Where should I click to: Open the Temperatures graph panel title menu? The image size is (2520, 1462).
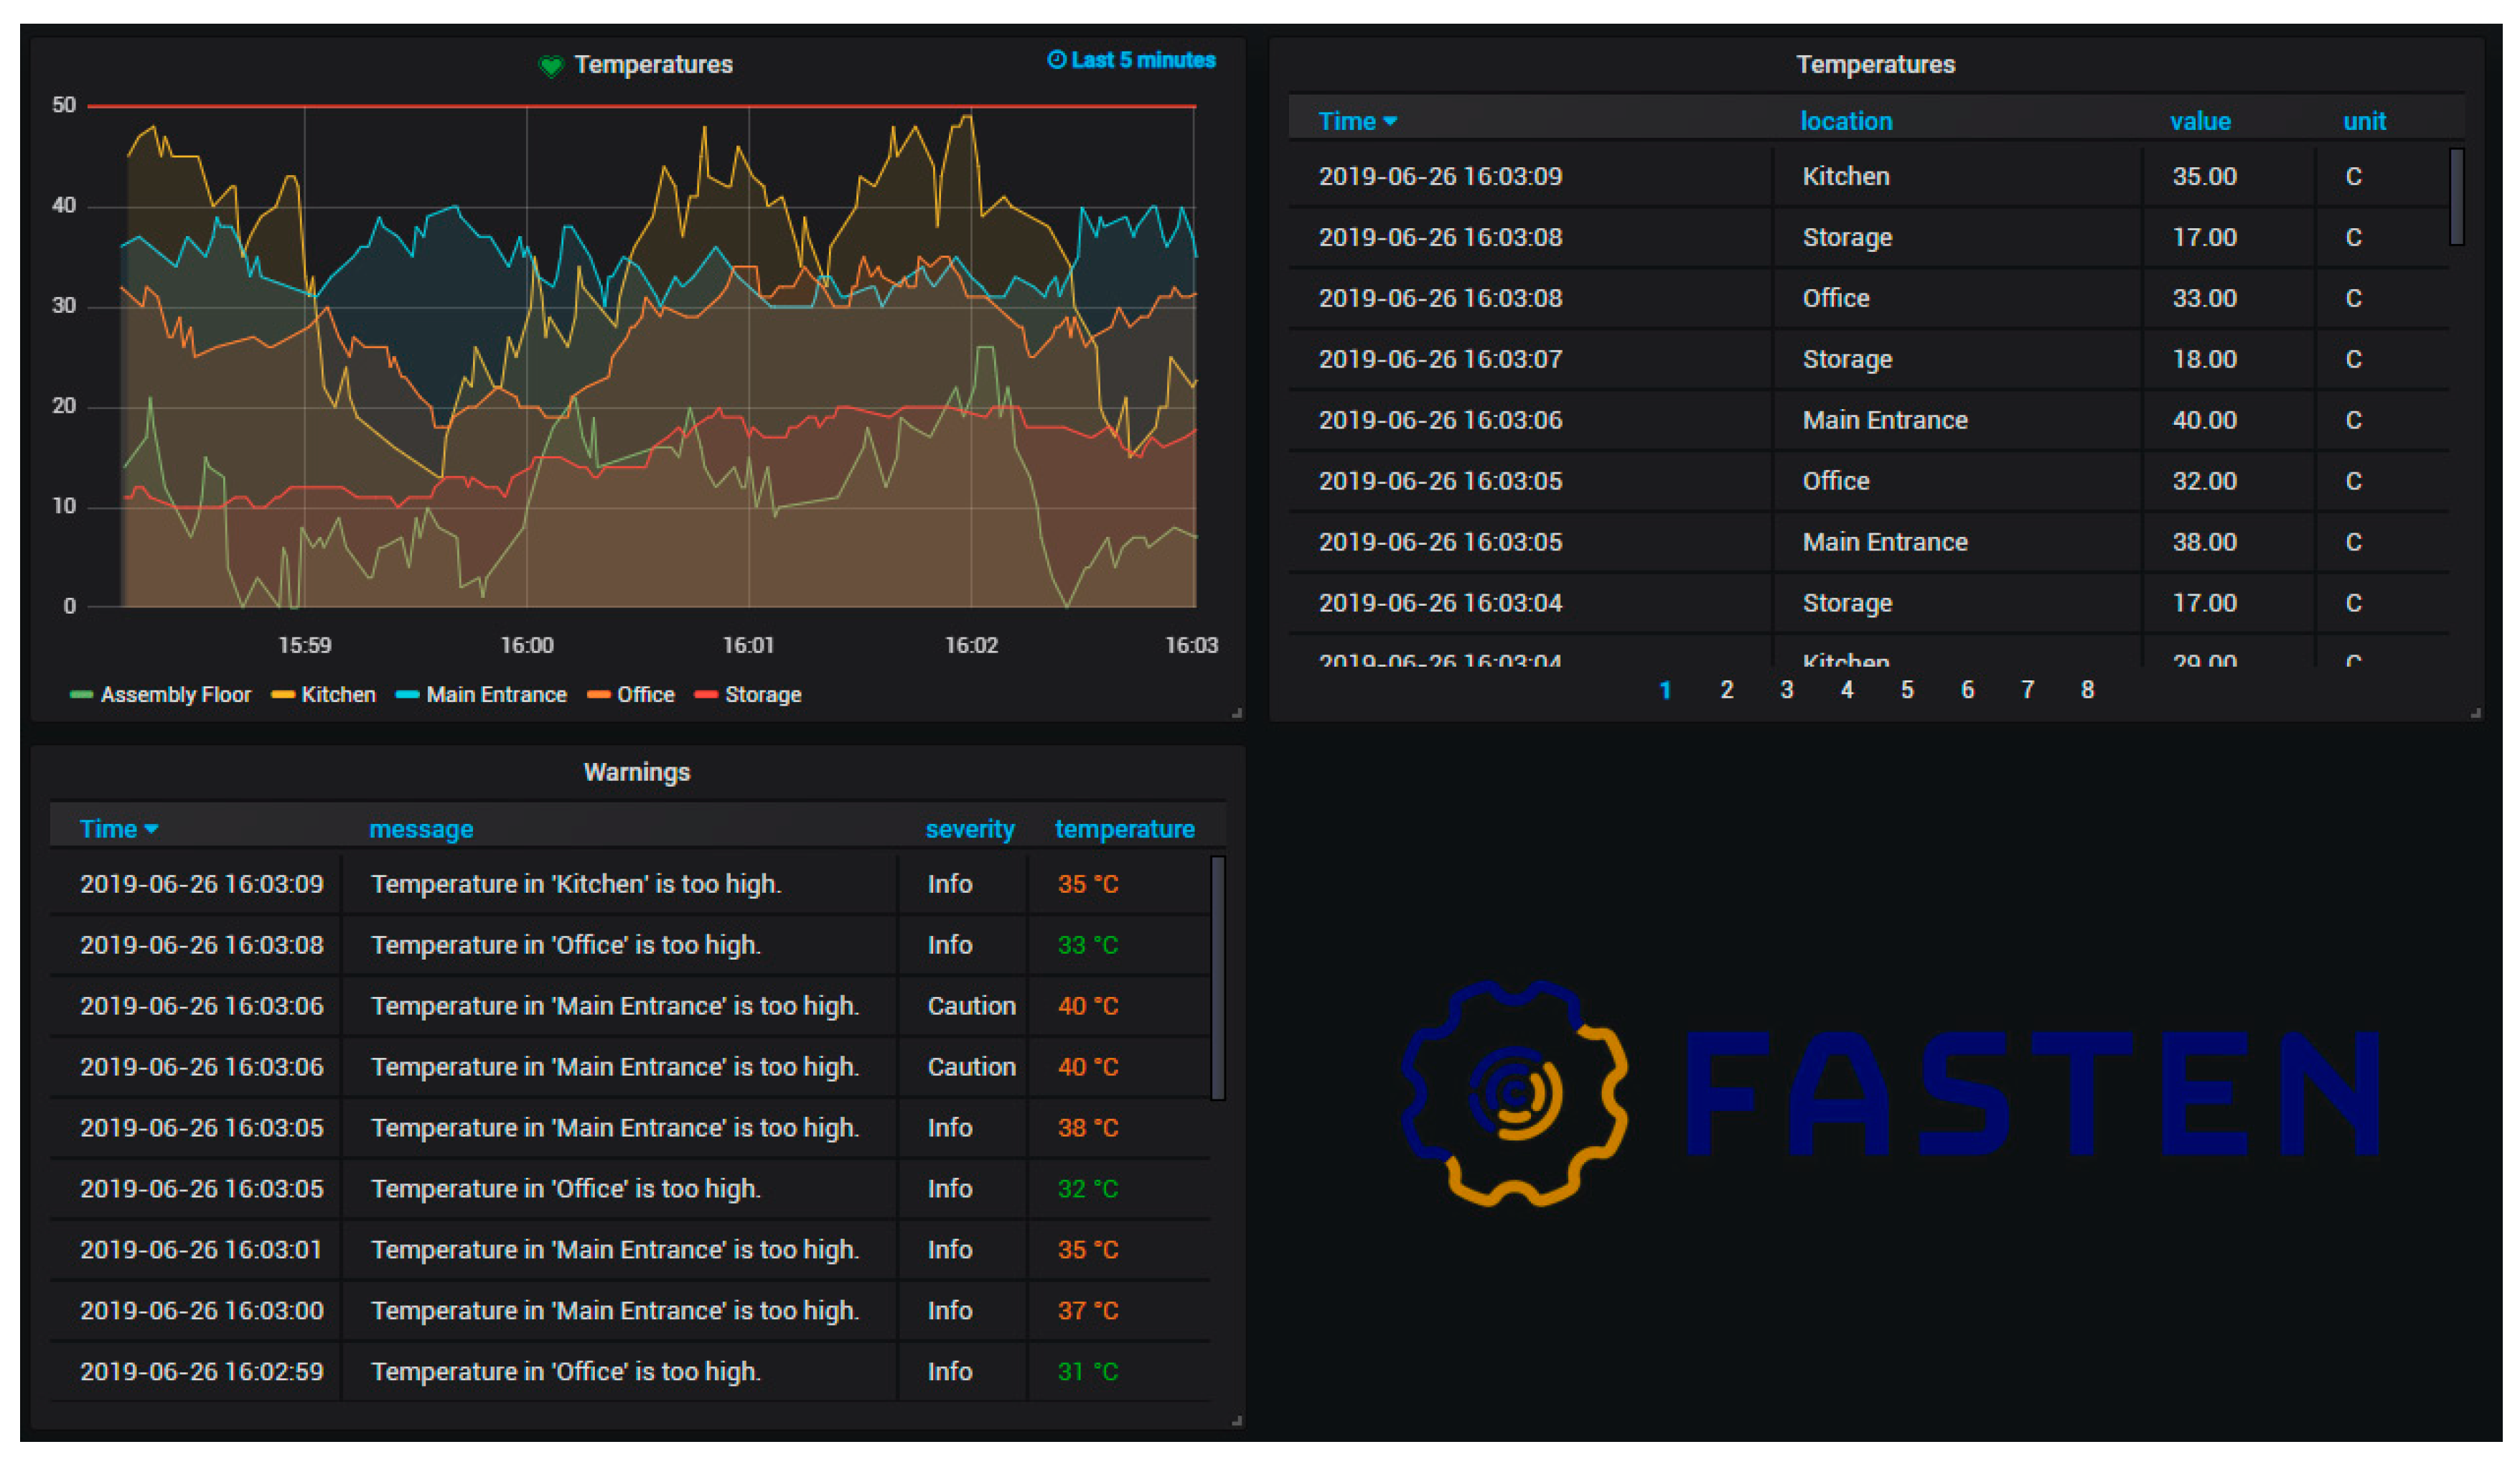click(653, 65)
